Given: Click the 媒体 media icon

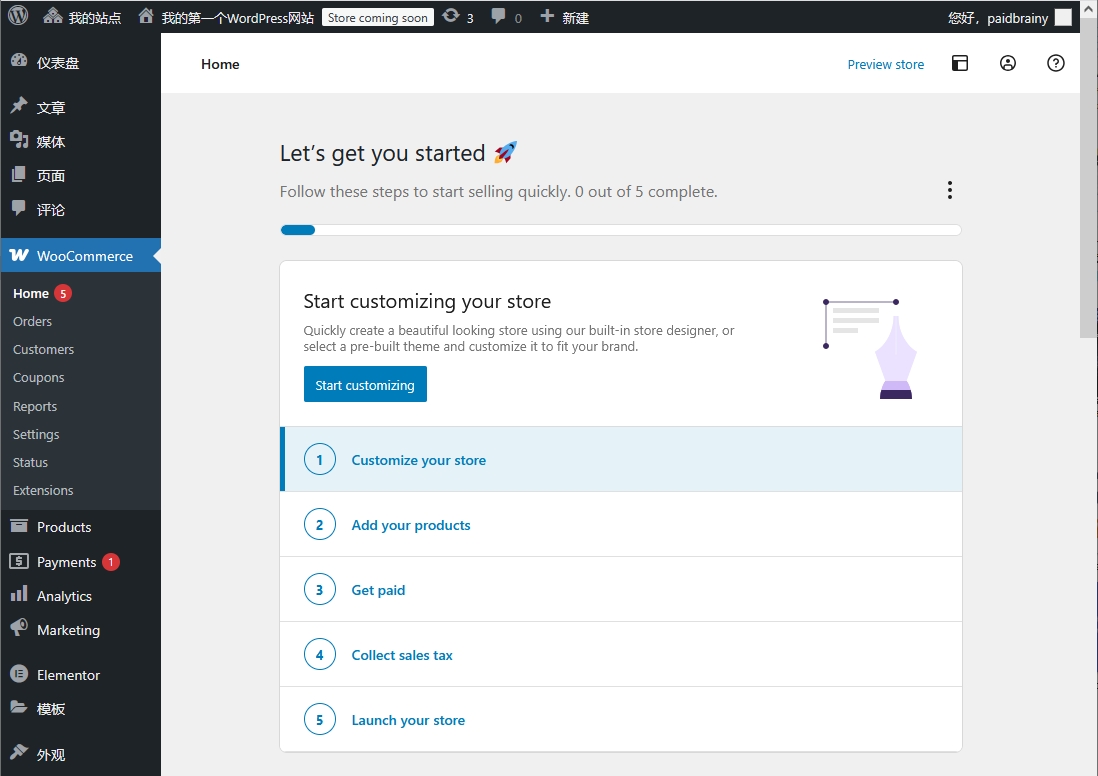Looking at the screenshot, I should click(x=19, y=140).
